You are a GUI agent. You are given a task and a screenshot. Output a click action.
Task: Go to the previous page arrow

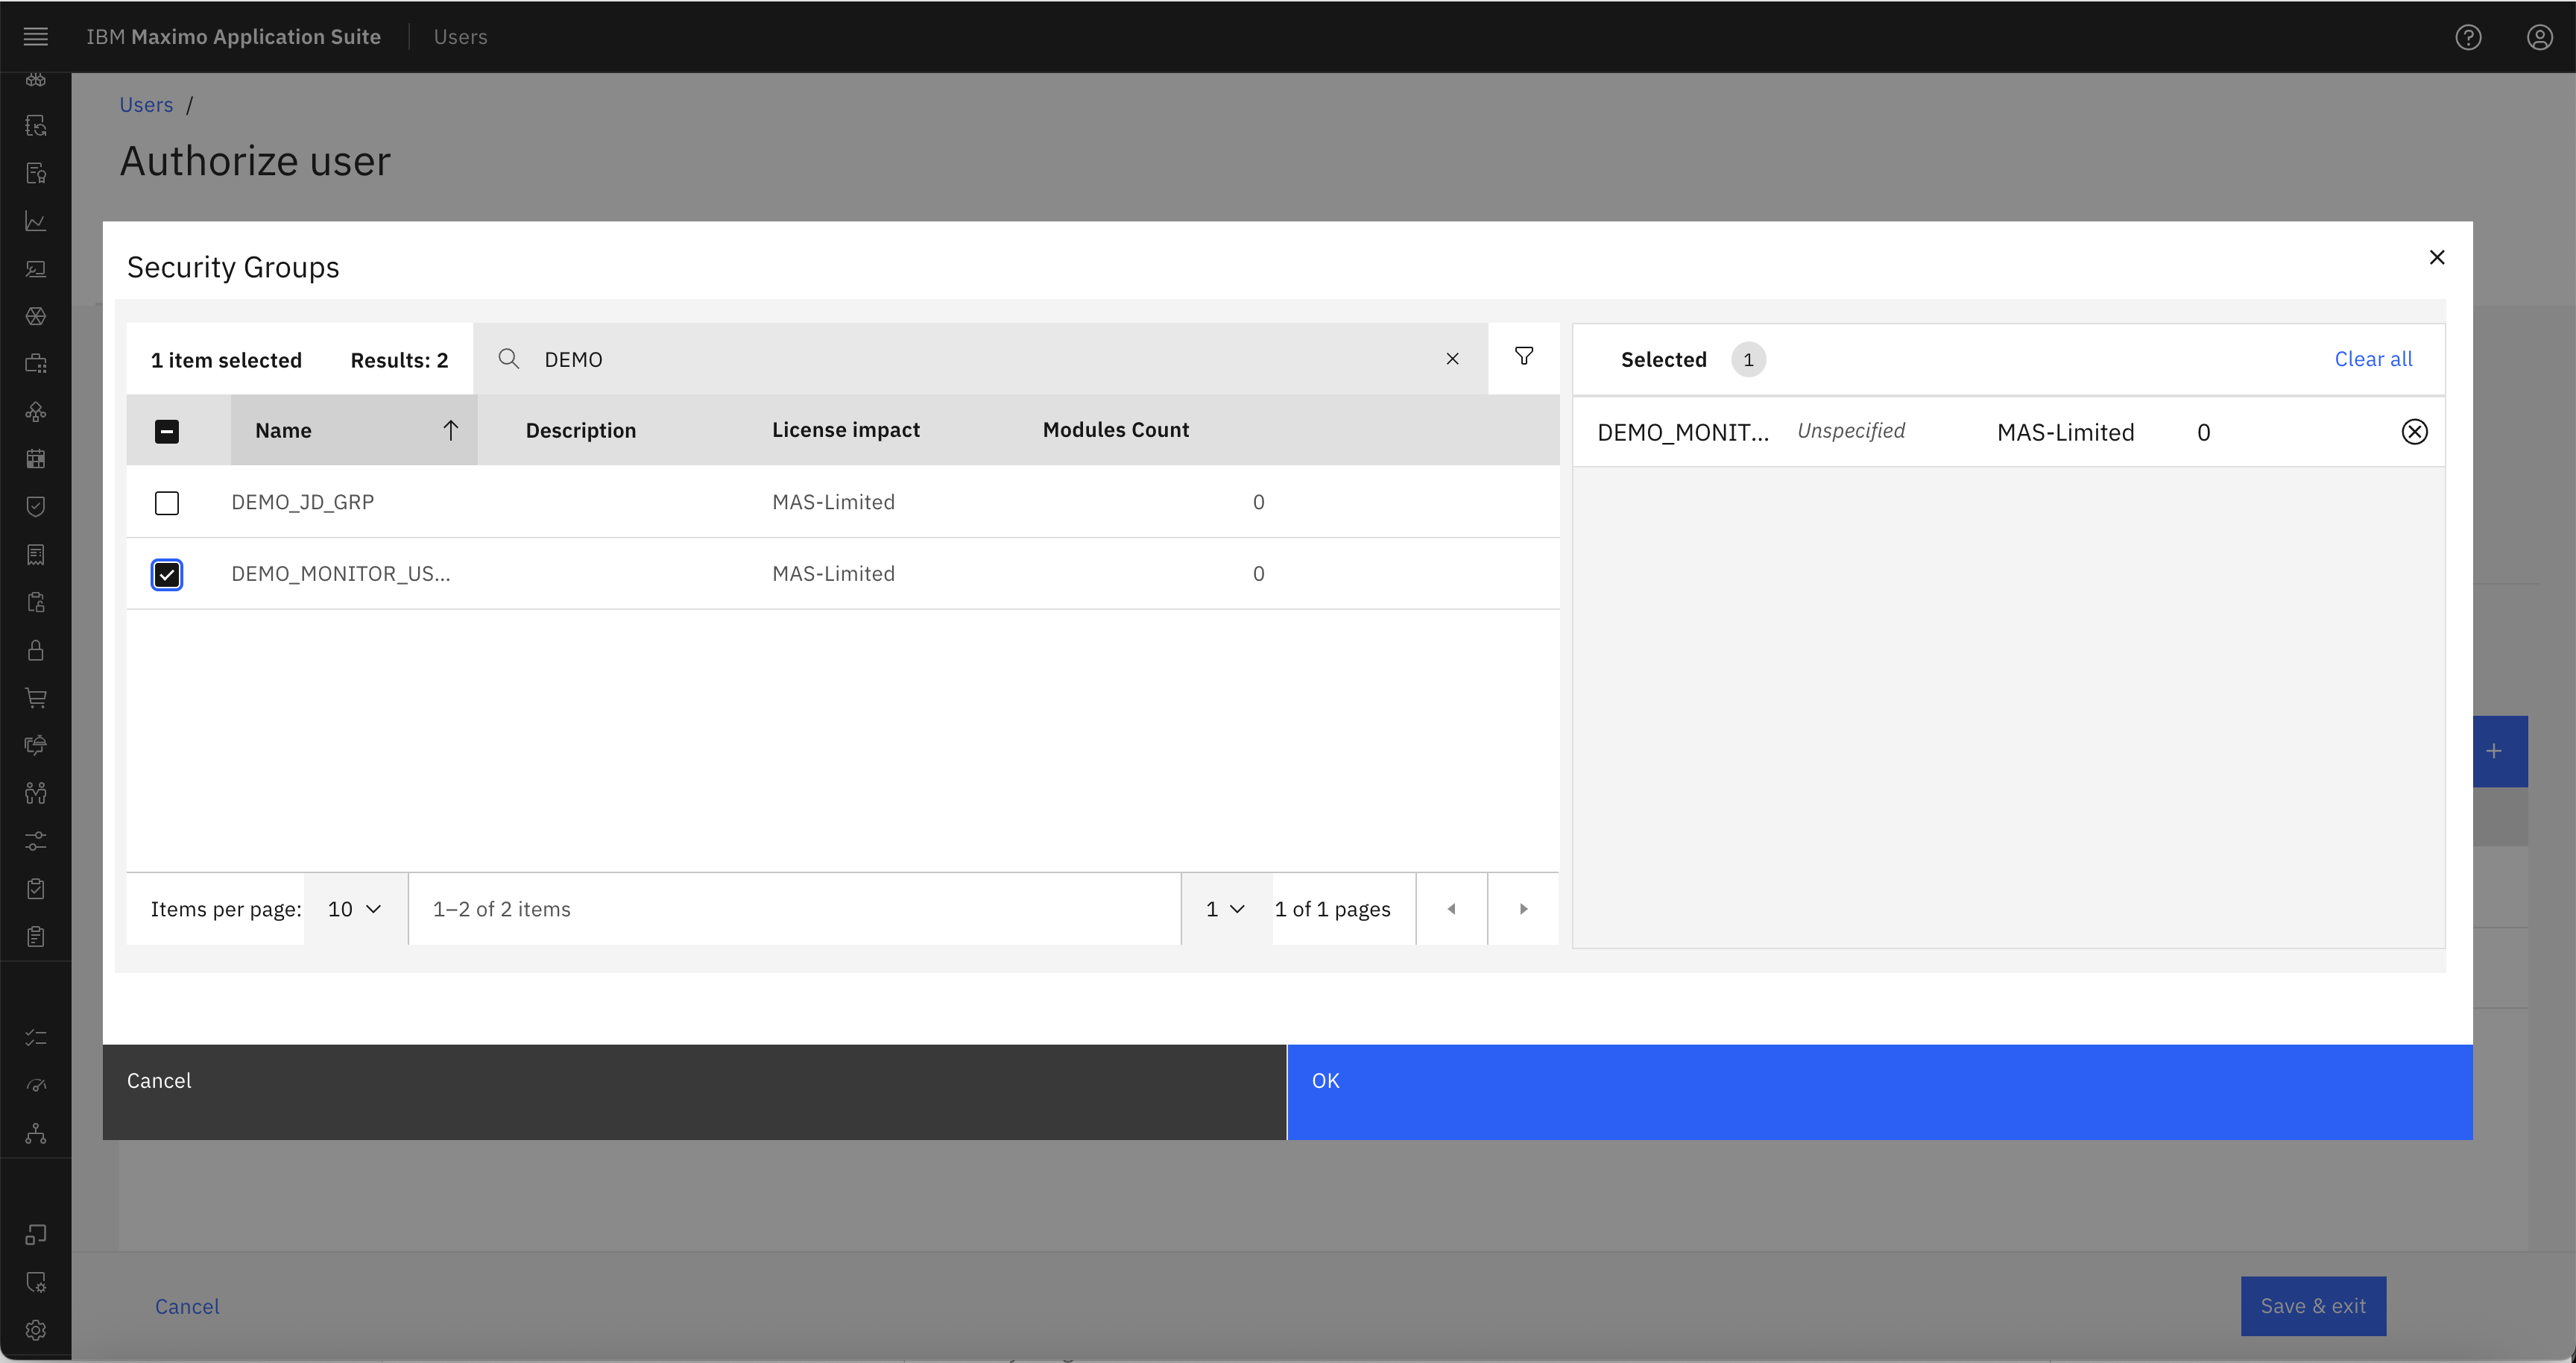[1451, 909]
